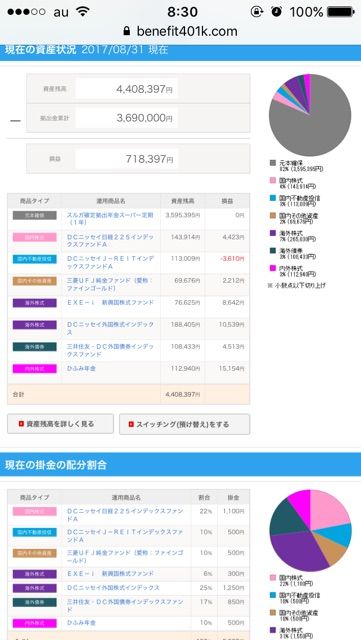The width and height of the screenshot is (361, 640).
Task: Open ＤＣニッセイ日経２２５インデックスファンドＡ in the asset table
Action: point(110,240)
